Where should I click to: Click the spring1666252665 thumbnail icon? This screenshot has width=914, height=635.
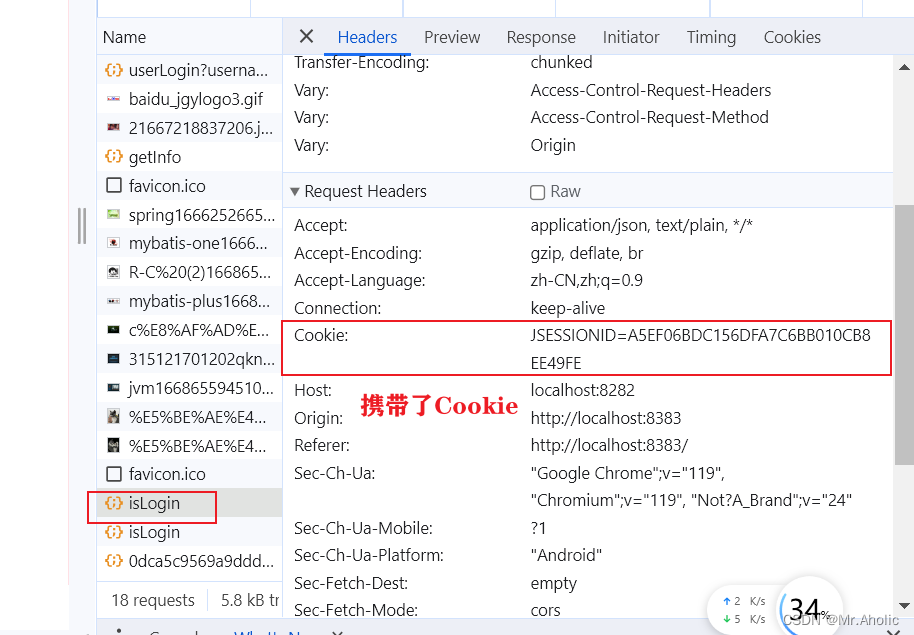point(113,214)
